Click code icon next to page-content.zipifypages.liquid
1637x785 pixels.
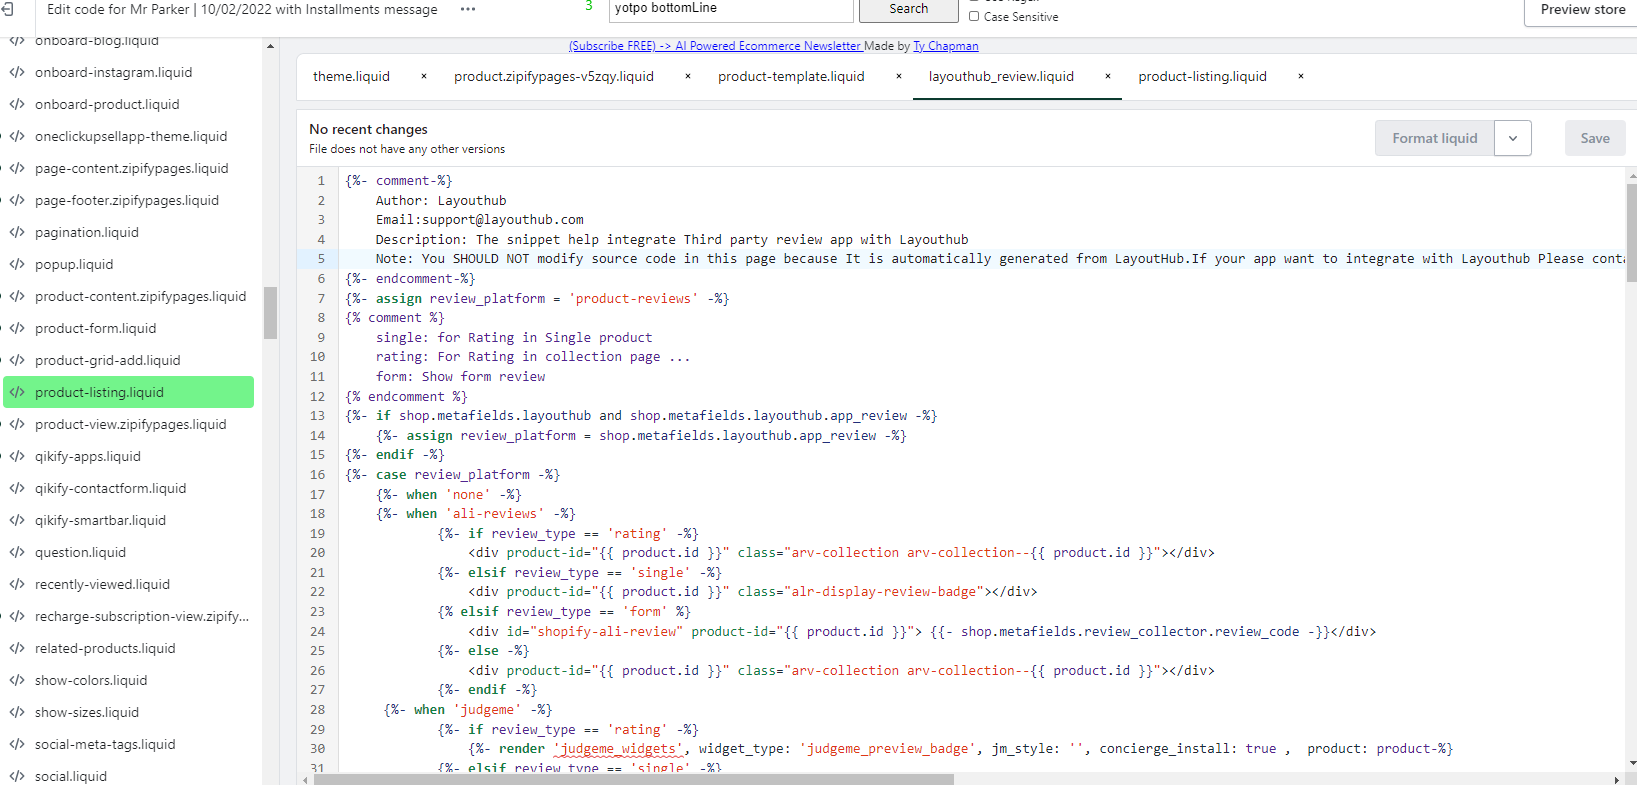coord(17,168)
